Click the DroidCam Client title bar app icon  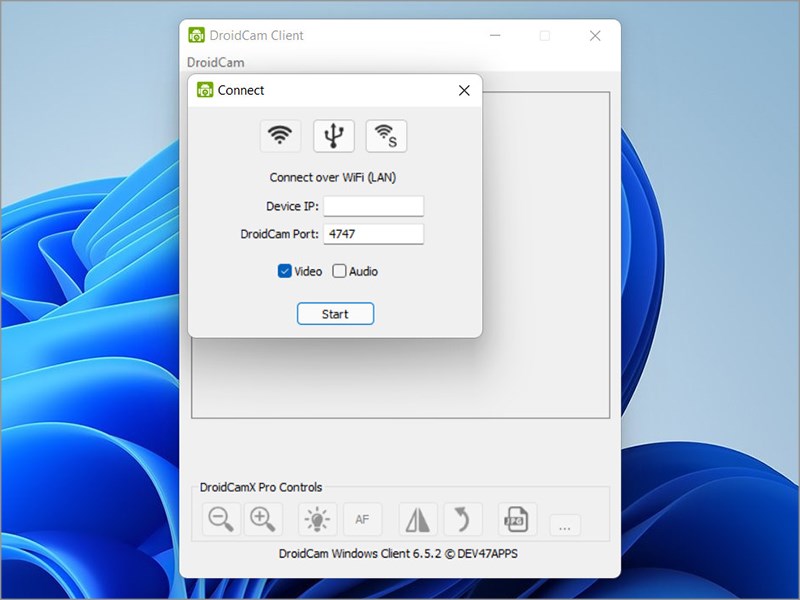[196, 35]
